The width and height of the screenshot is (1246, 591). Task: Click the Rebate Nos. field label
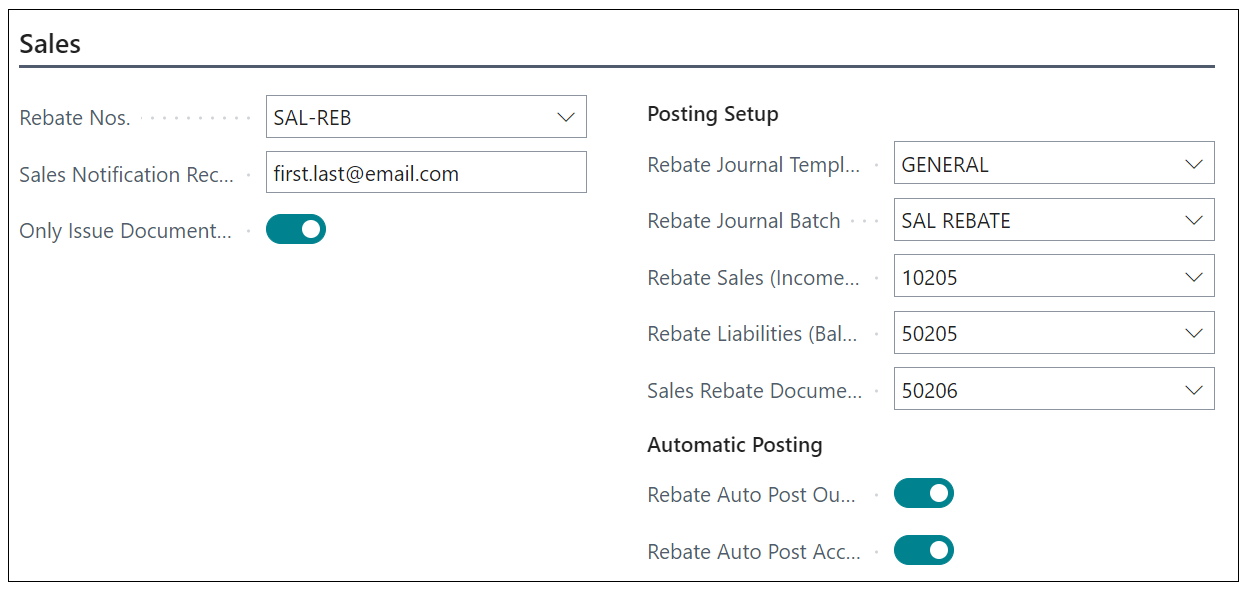tap(74, 117)
